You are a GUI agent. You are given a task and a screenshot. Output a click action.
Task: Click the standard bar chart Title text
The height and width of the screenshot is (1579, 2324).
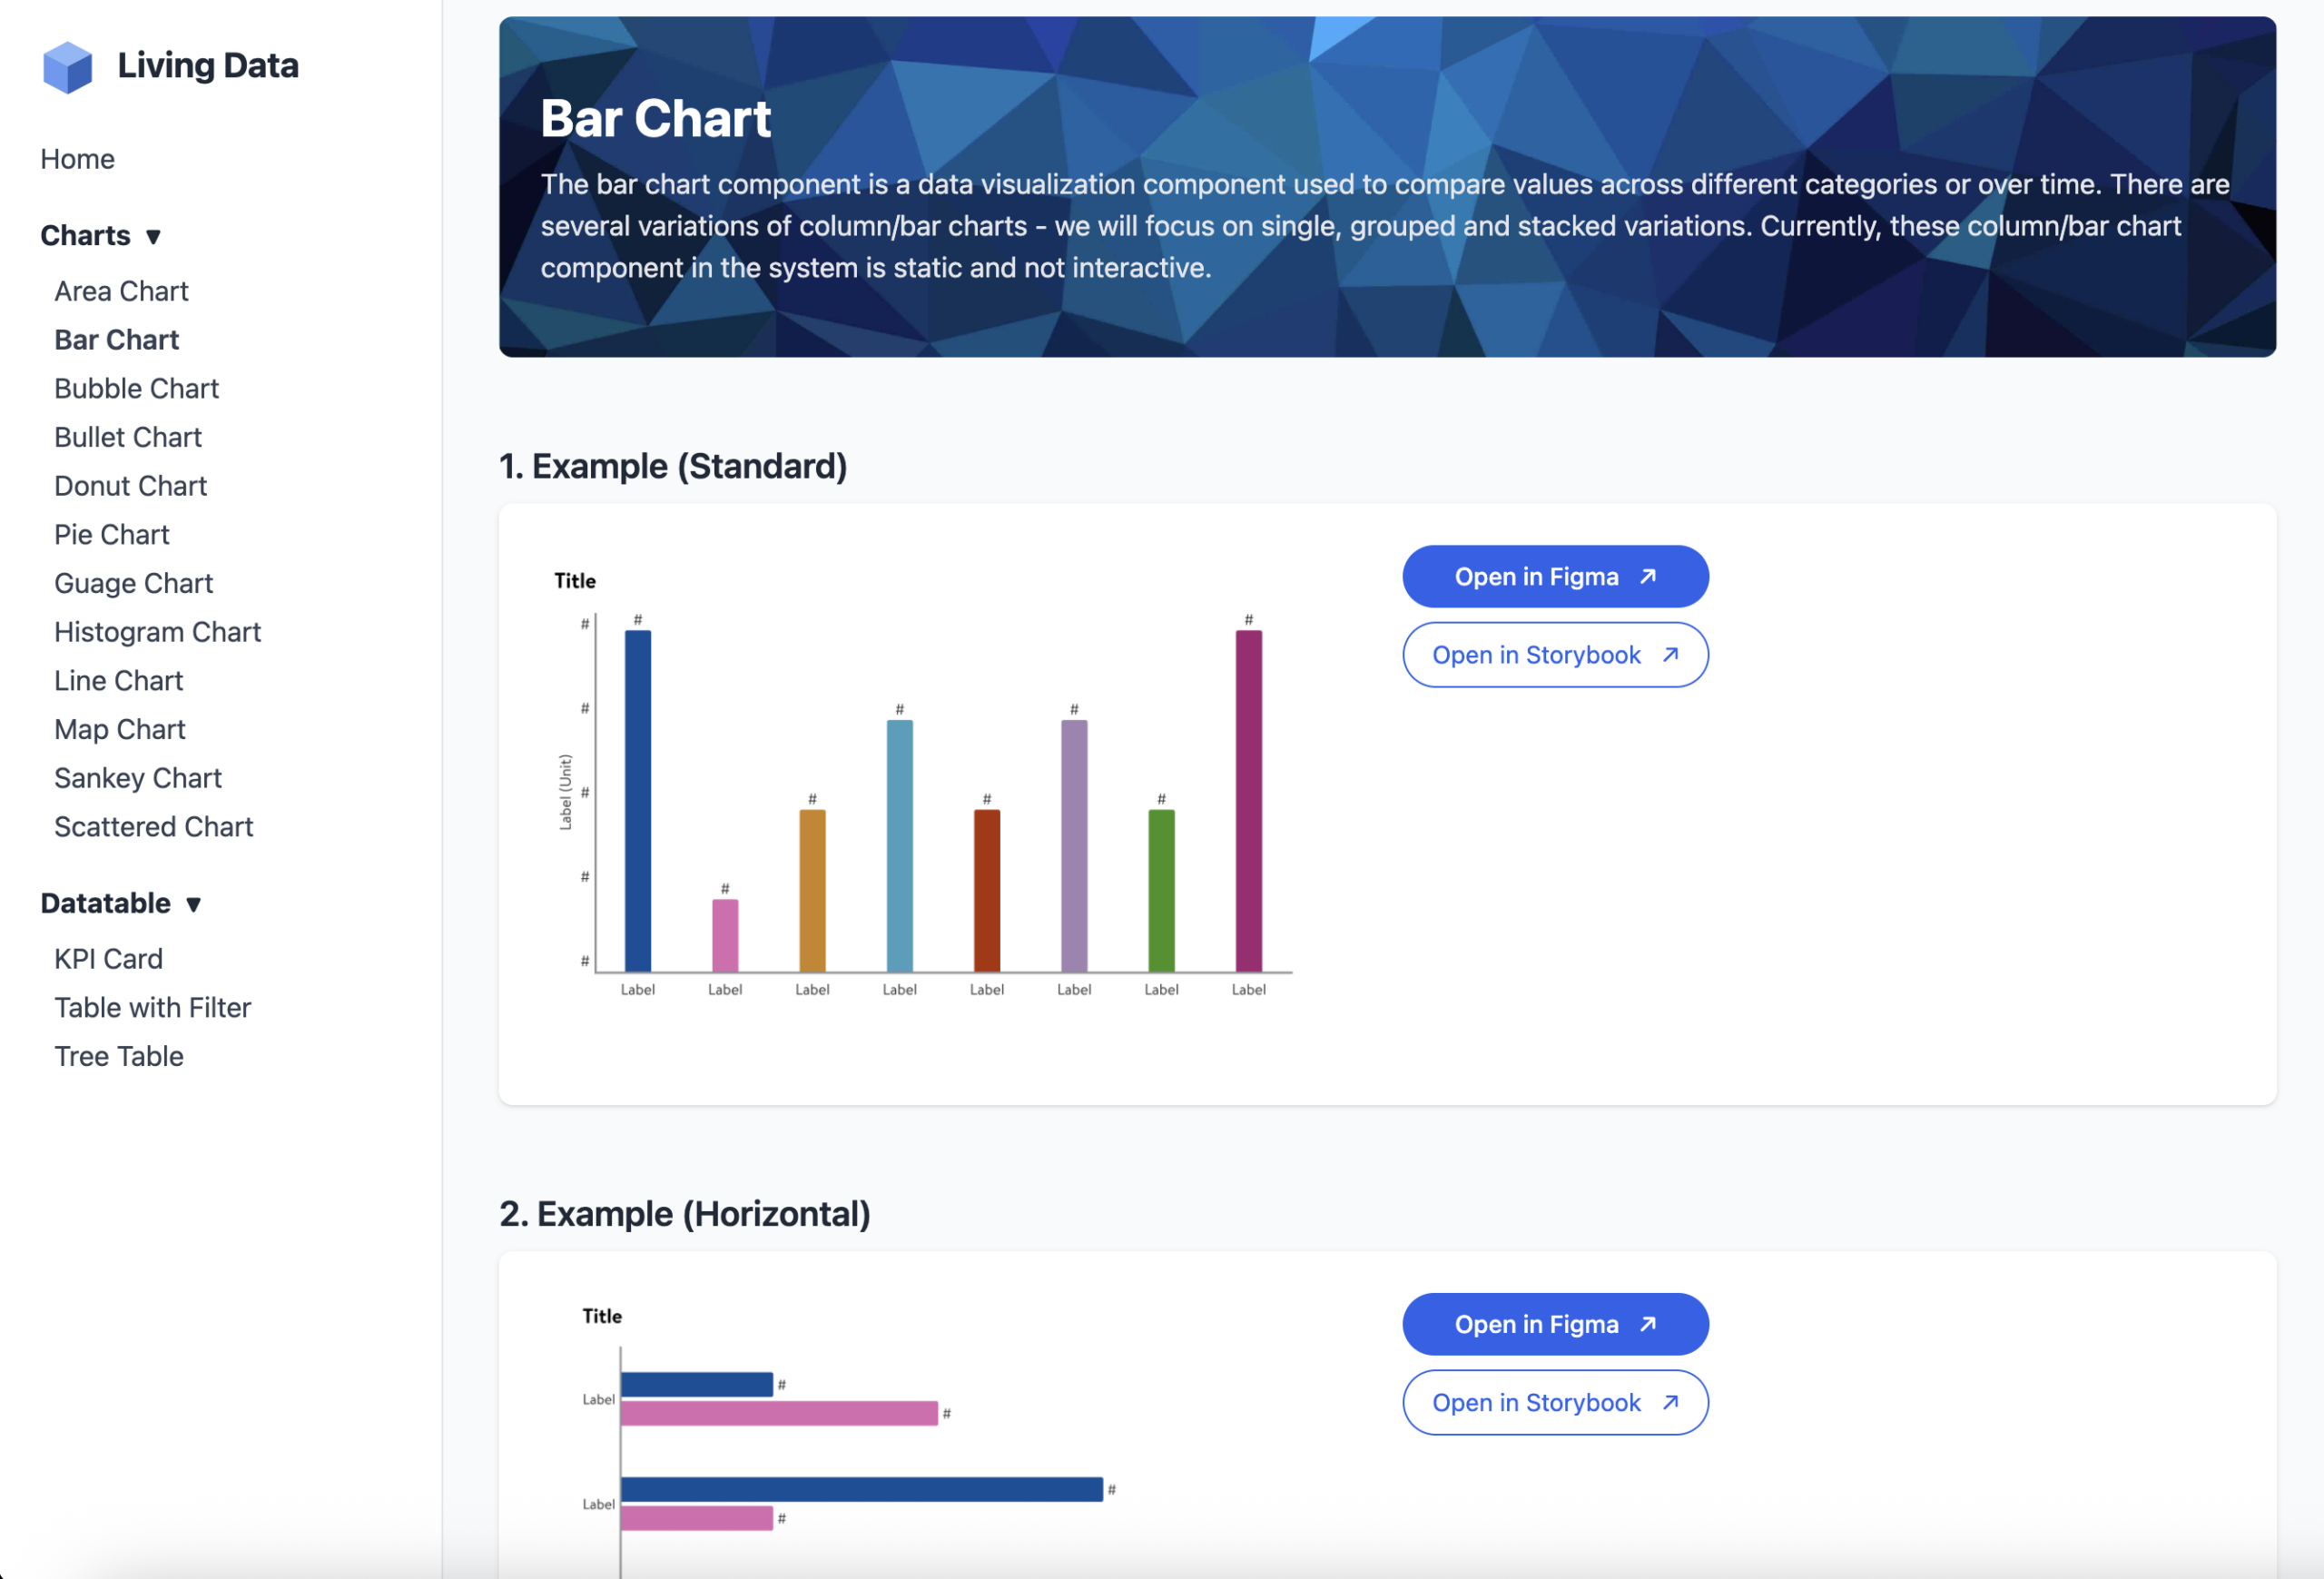pos(575,581)
